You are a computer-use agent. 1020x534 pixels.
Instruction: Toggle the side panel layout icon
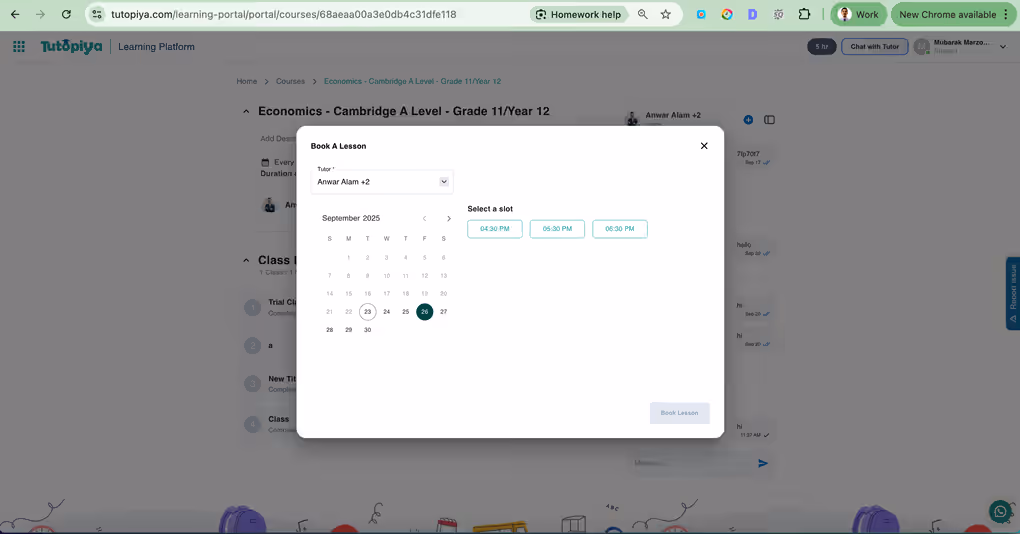click(x=770, y=120)
